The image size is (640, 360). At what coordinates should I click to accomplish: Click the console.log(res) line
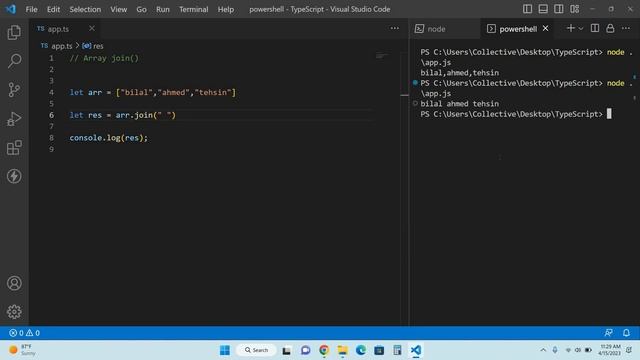tap(109, 138)
